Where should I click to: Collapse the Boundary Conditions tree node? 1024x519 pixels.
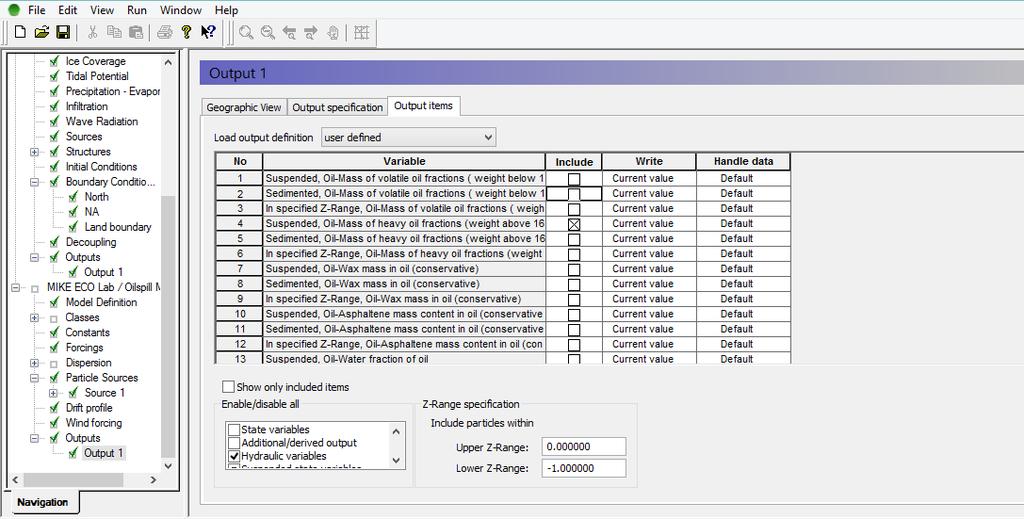point(35,181)
